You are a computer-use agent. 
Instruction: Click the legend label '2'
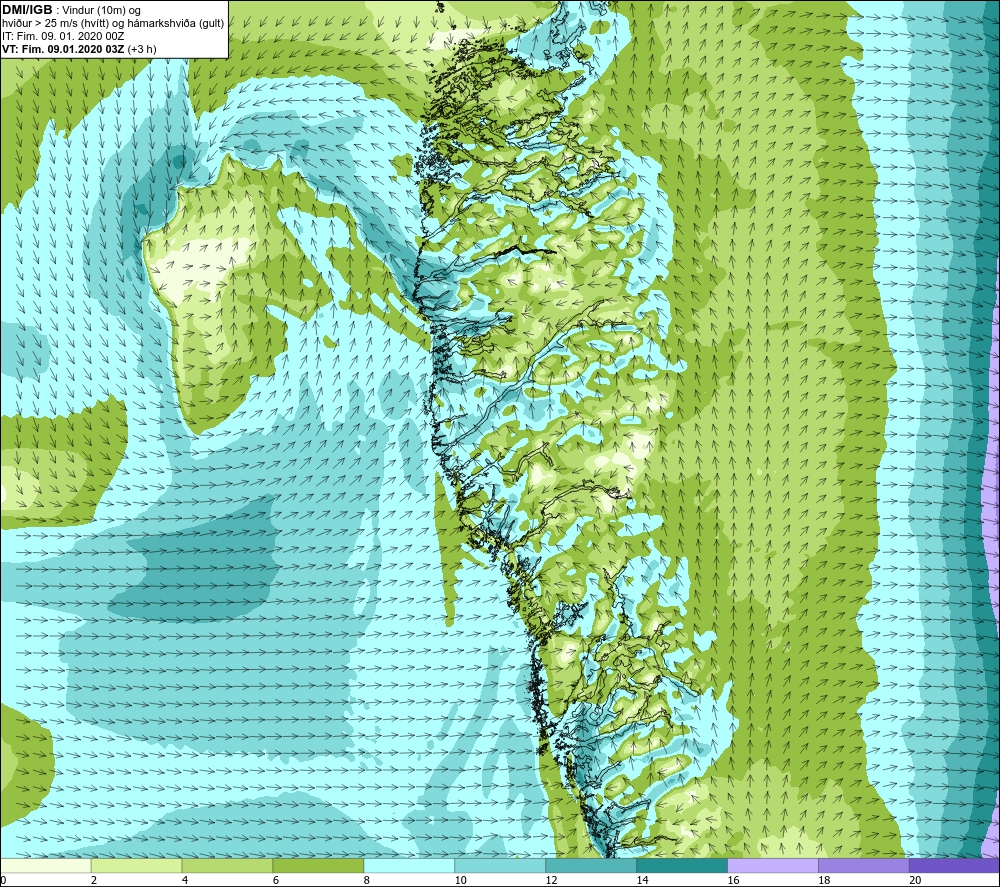[x=94, y=880]
